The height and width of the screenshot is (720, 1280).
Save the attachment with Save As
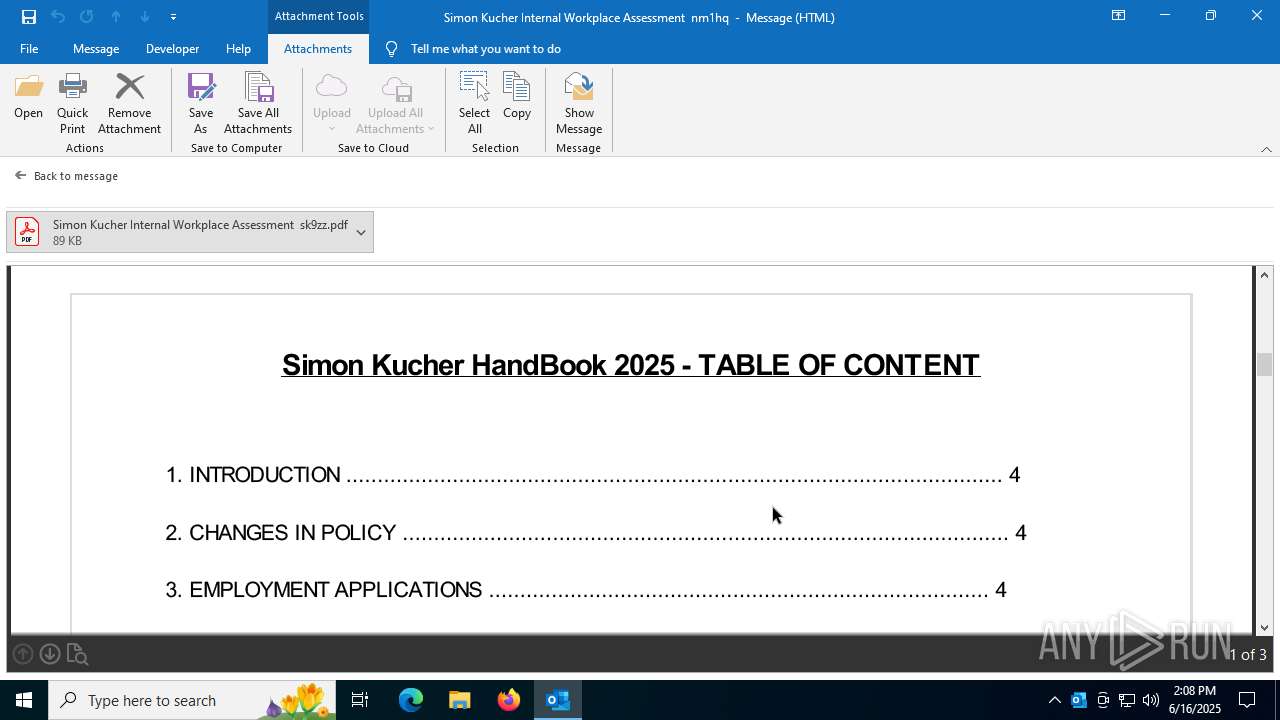pyautogui.click(x=201, y=104)
